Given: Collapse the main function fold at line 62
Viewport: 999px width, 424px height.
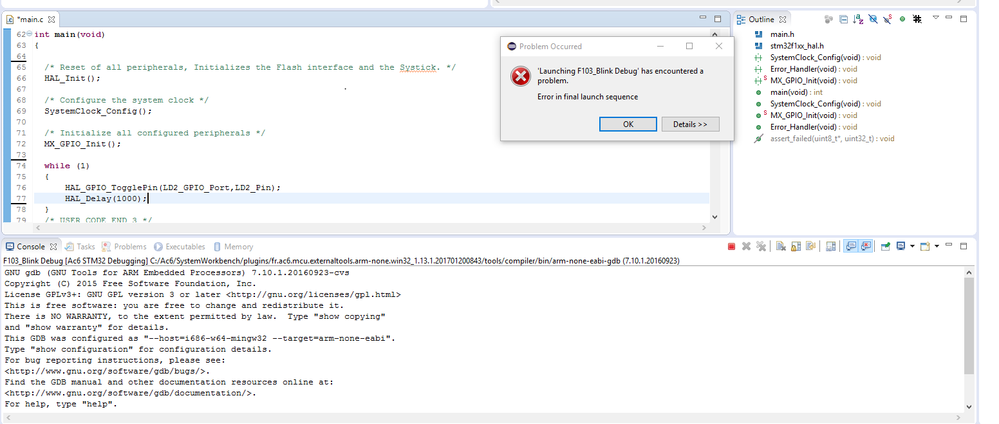Looking at the screenshot, I should pyautogui.click(x=29, y=34).
